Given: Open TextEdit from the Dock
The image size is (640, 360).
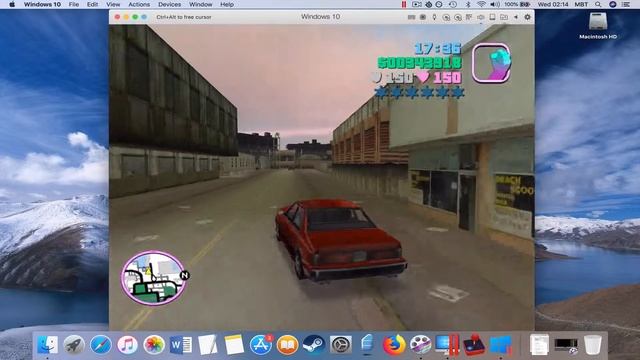Looking at the screenshot, I should point(207,345).
